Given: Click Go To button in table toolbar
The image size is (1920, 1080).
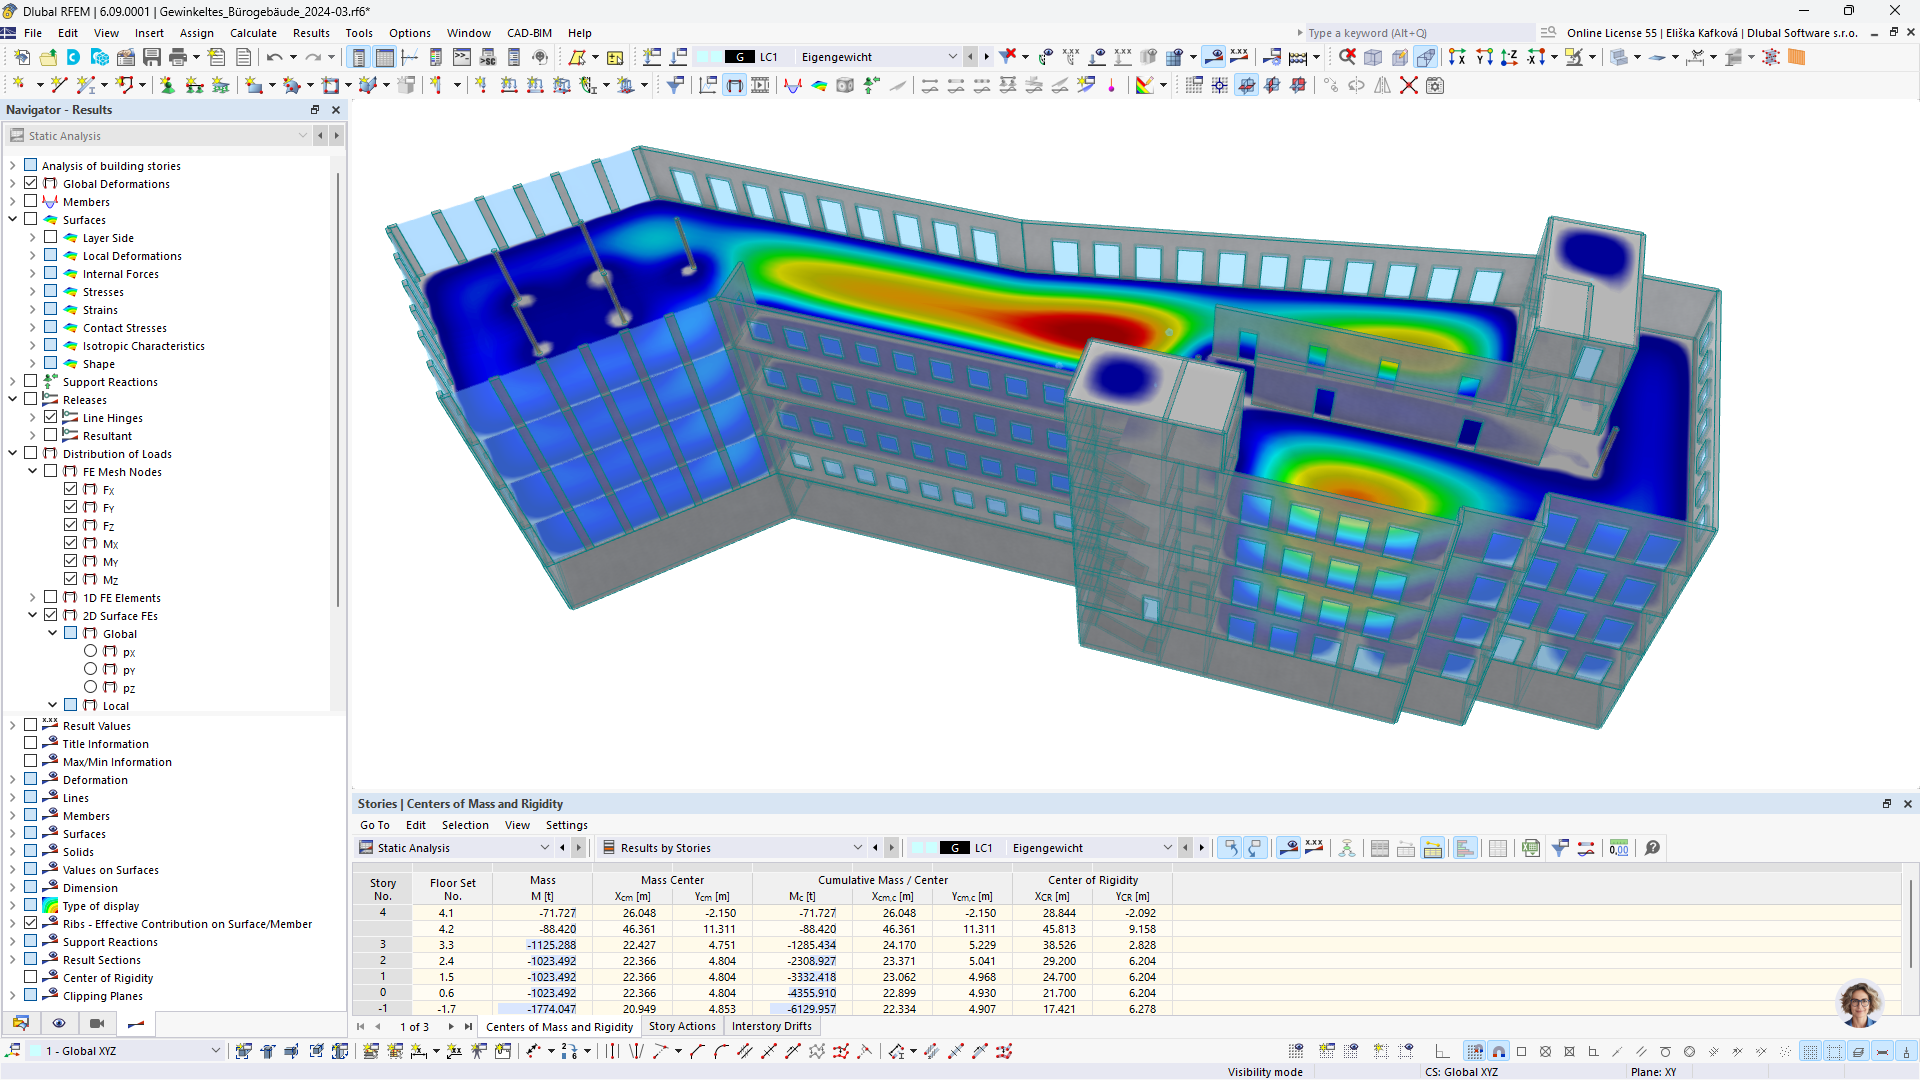Looking at the screenshot, I should point(375,824).
